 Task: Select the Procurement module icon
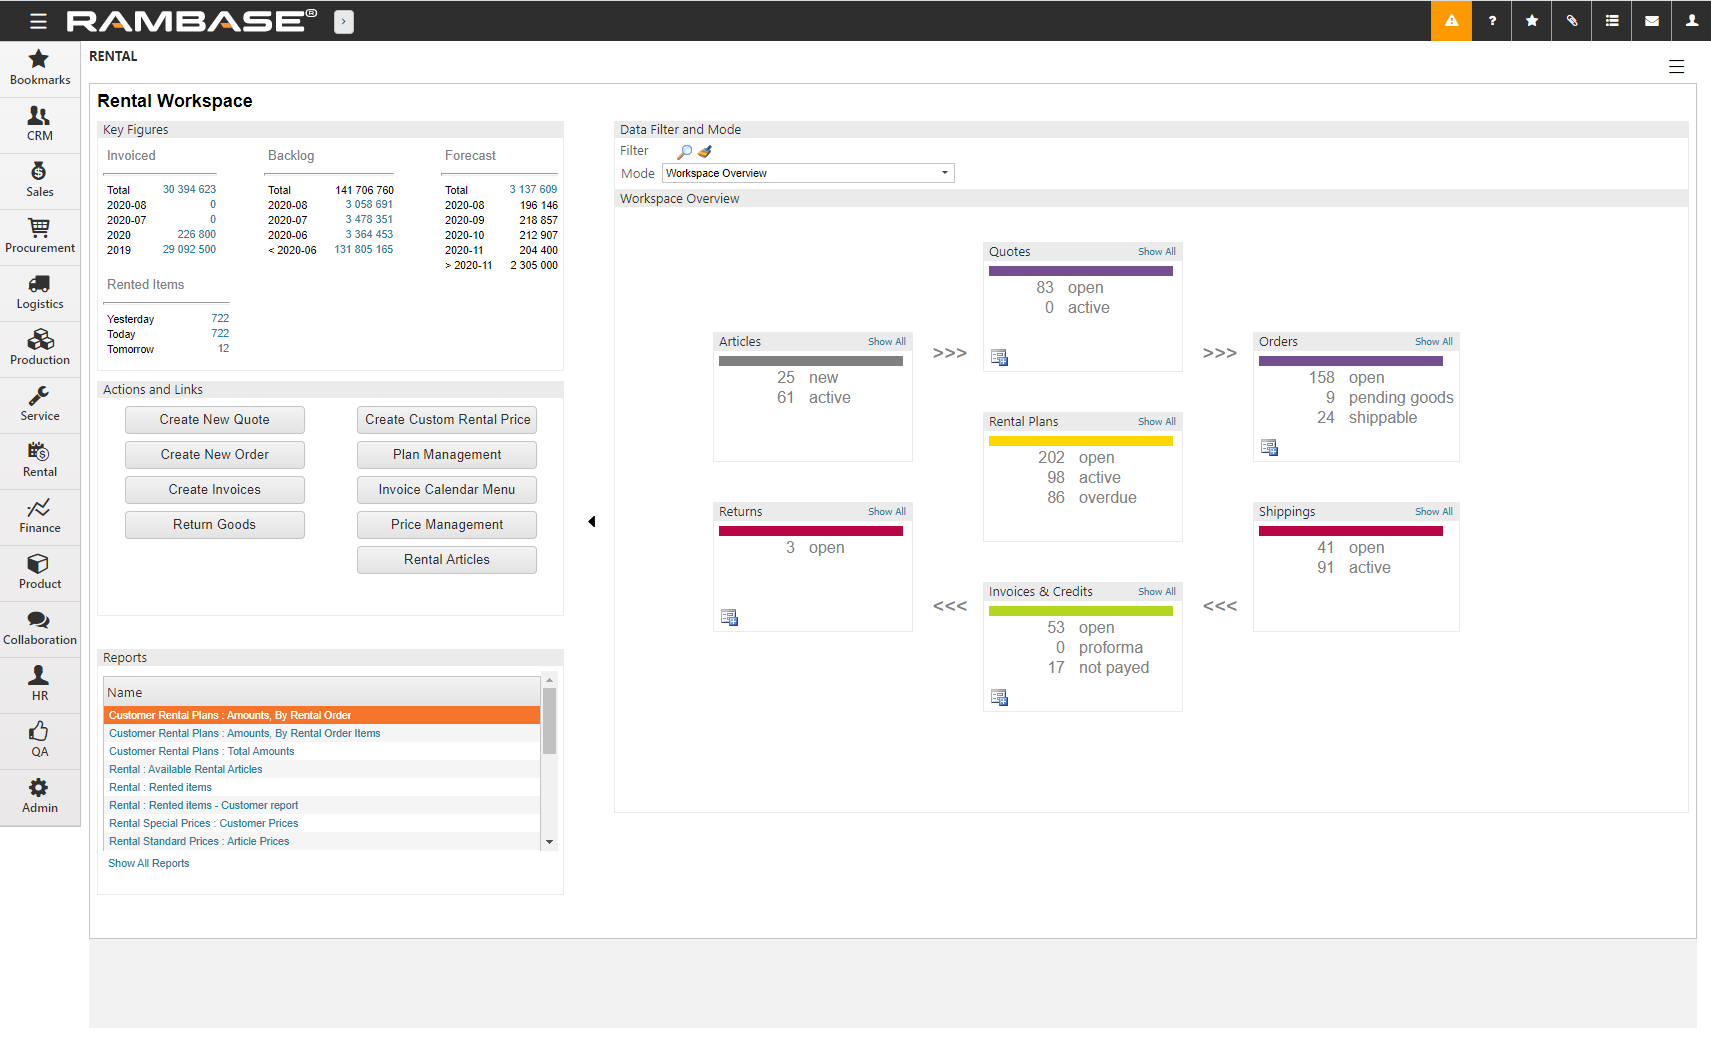pyautogui.click(x=40, y=235)
